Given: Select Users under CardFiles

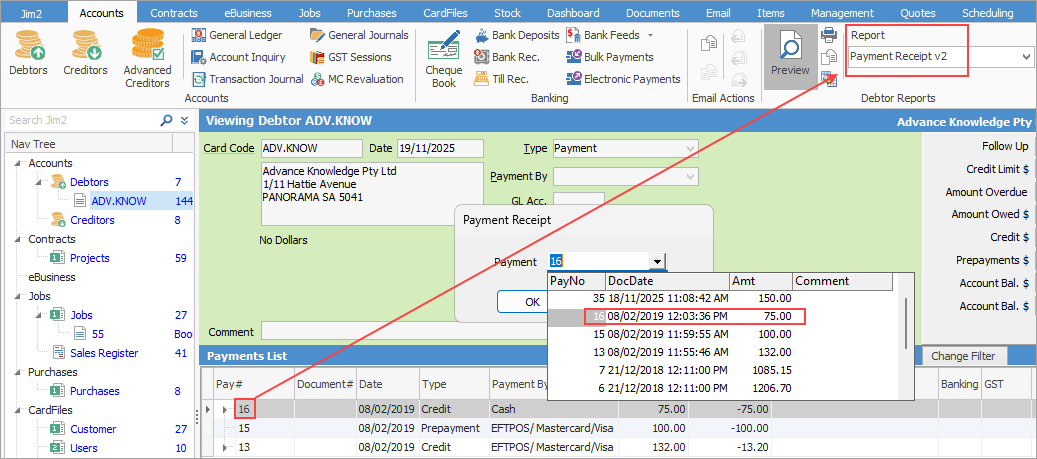Looking at the screenshot, I should 84,448.
